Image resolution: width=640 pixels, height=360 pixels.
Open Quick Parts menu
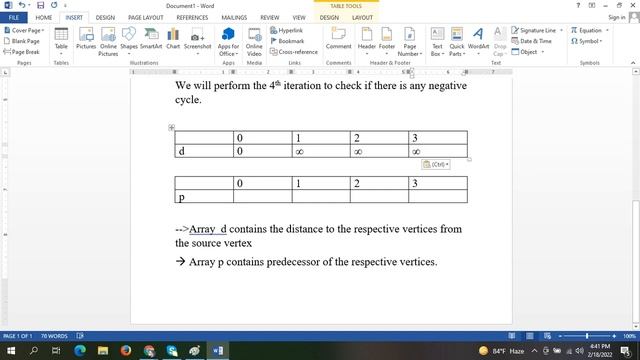coord(457,42)
